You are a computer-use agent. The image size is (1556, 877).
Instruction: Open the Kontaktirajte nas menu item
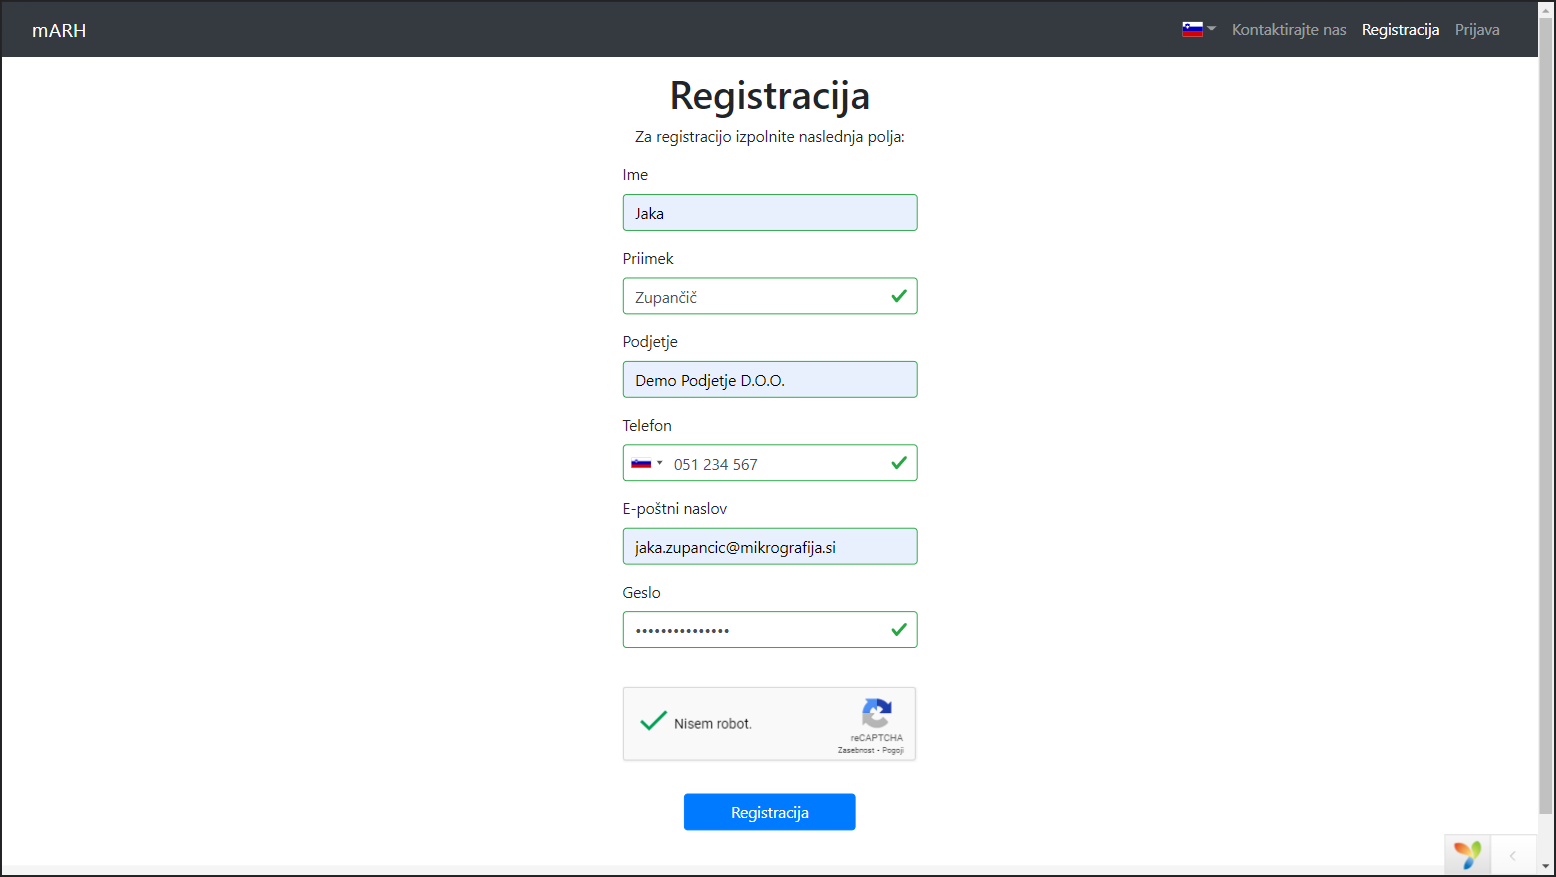tap(1289, 30)
